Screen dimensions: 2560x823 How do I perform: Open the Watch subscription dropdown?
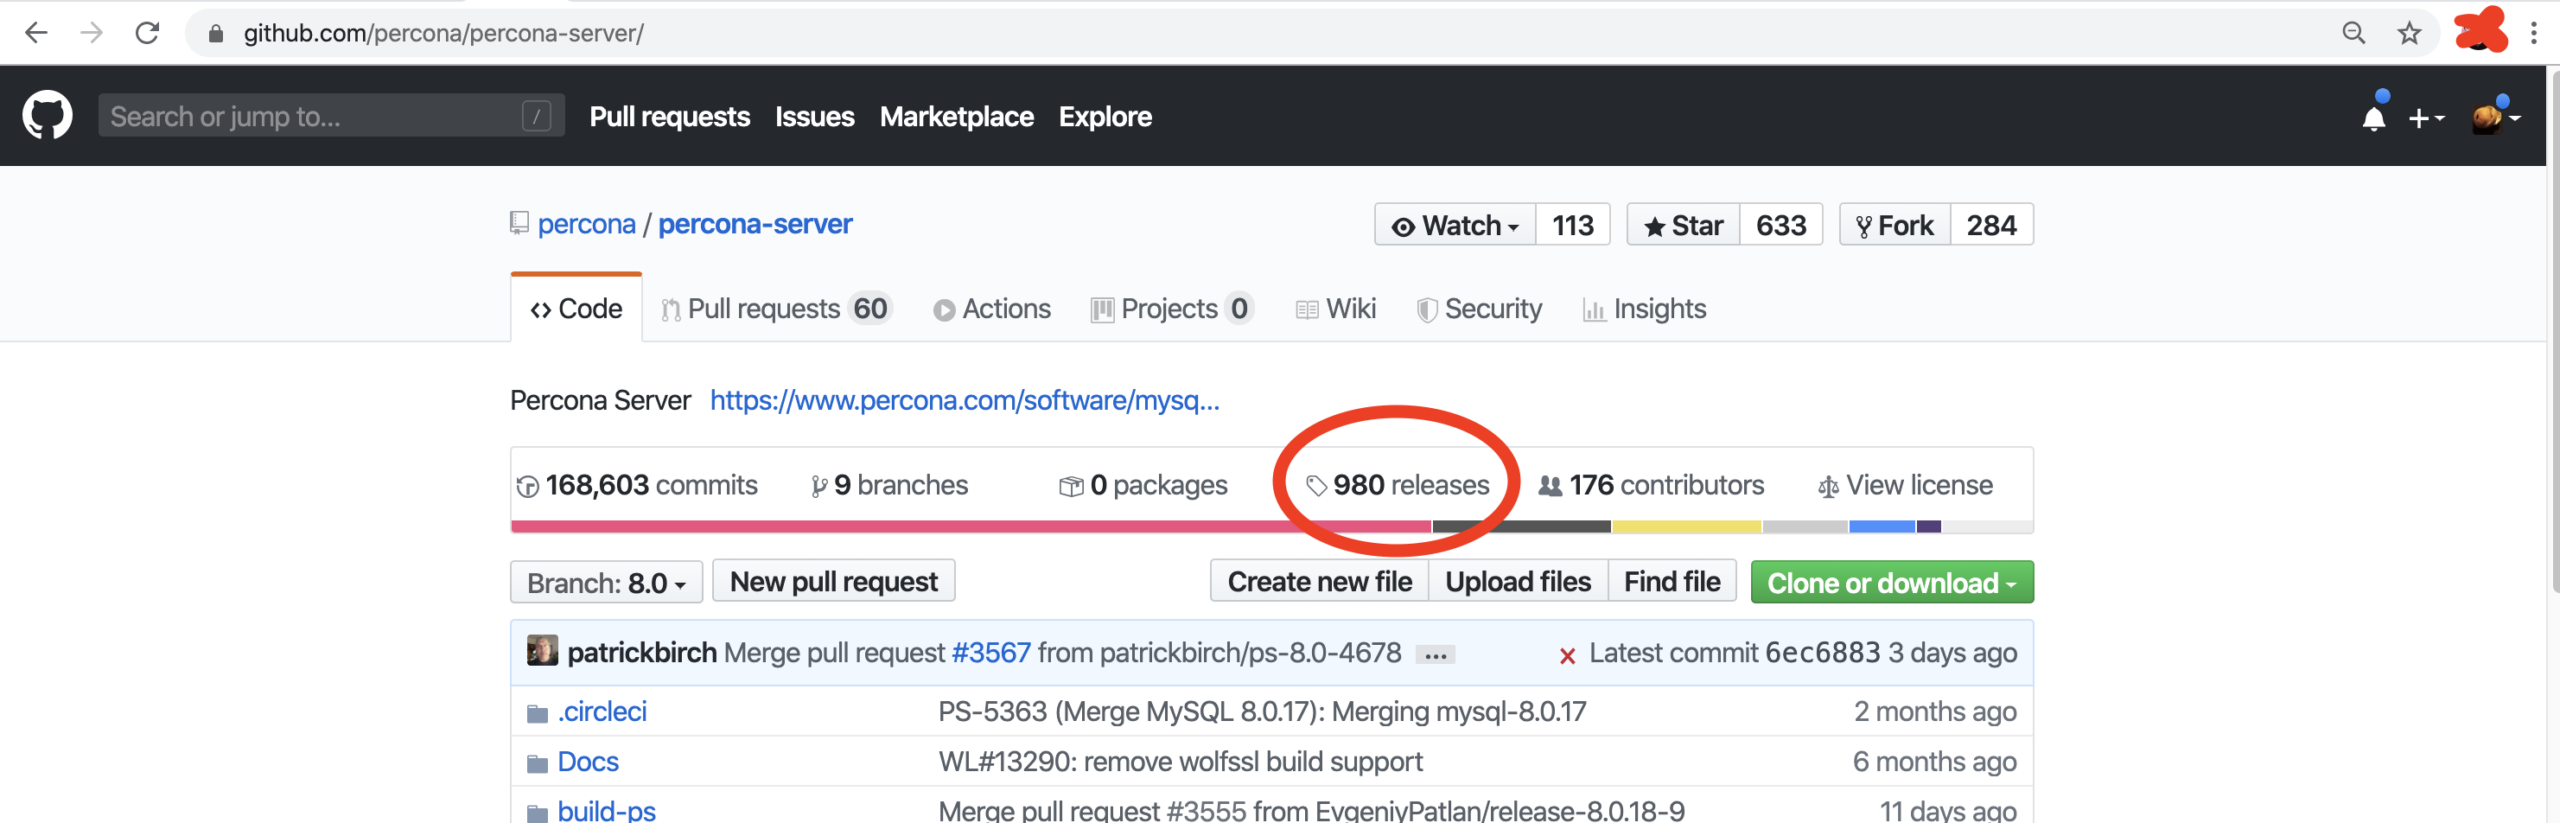1456,225
